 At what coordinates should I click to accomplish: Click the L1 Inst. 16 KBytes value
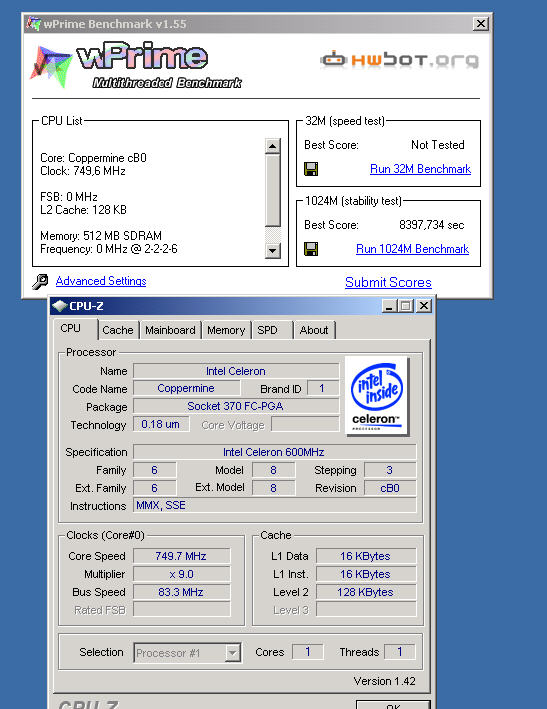pyautogui.click(x=365, y=574)
